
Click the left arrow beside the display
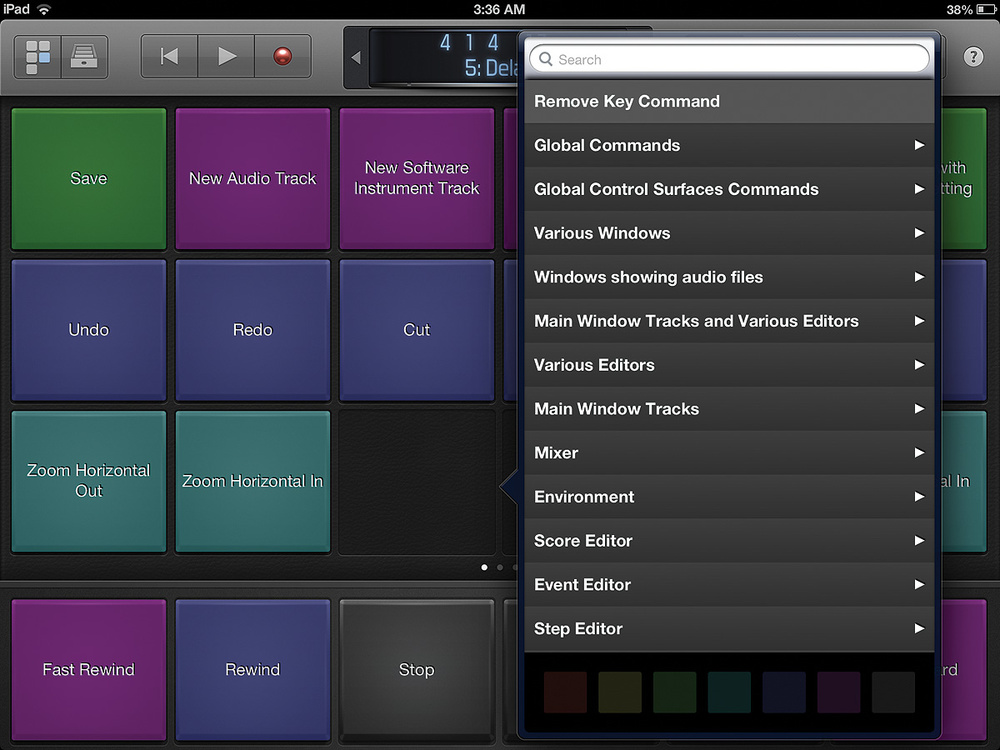356,58
